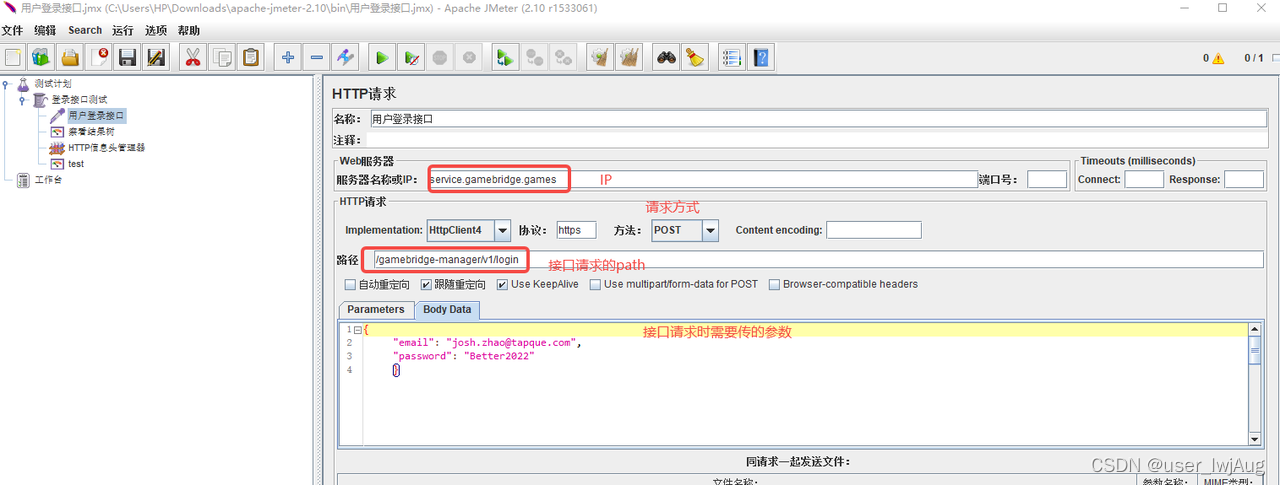Click into the 注释 comments field

816,140
